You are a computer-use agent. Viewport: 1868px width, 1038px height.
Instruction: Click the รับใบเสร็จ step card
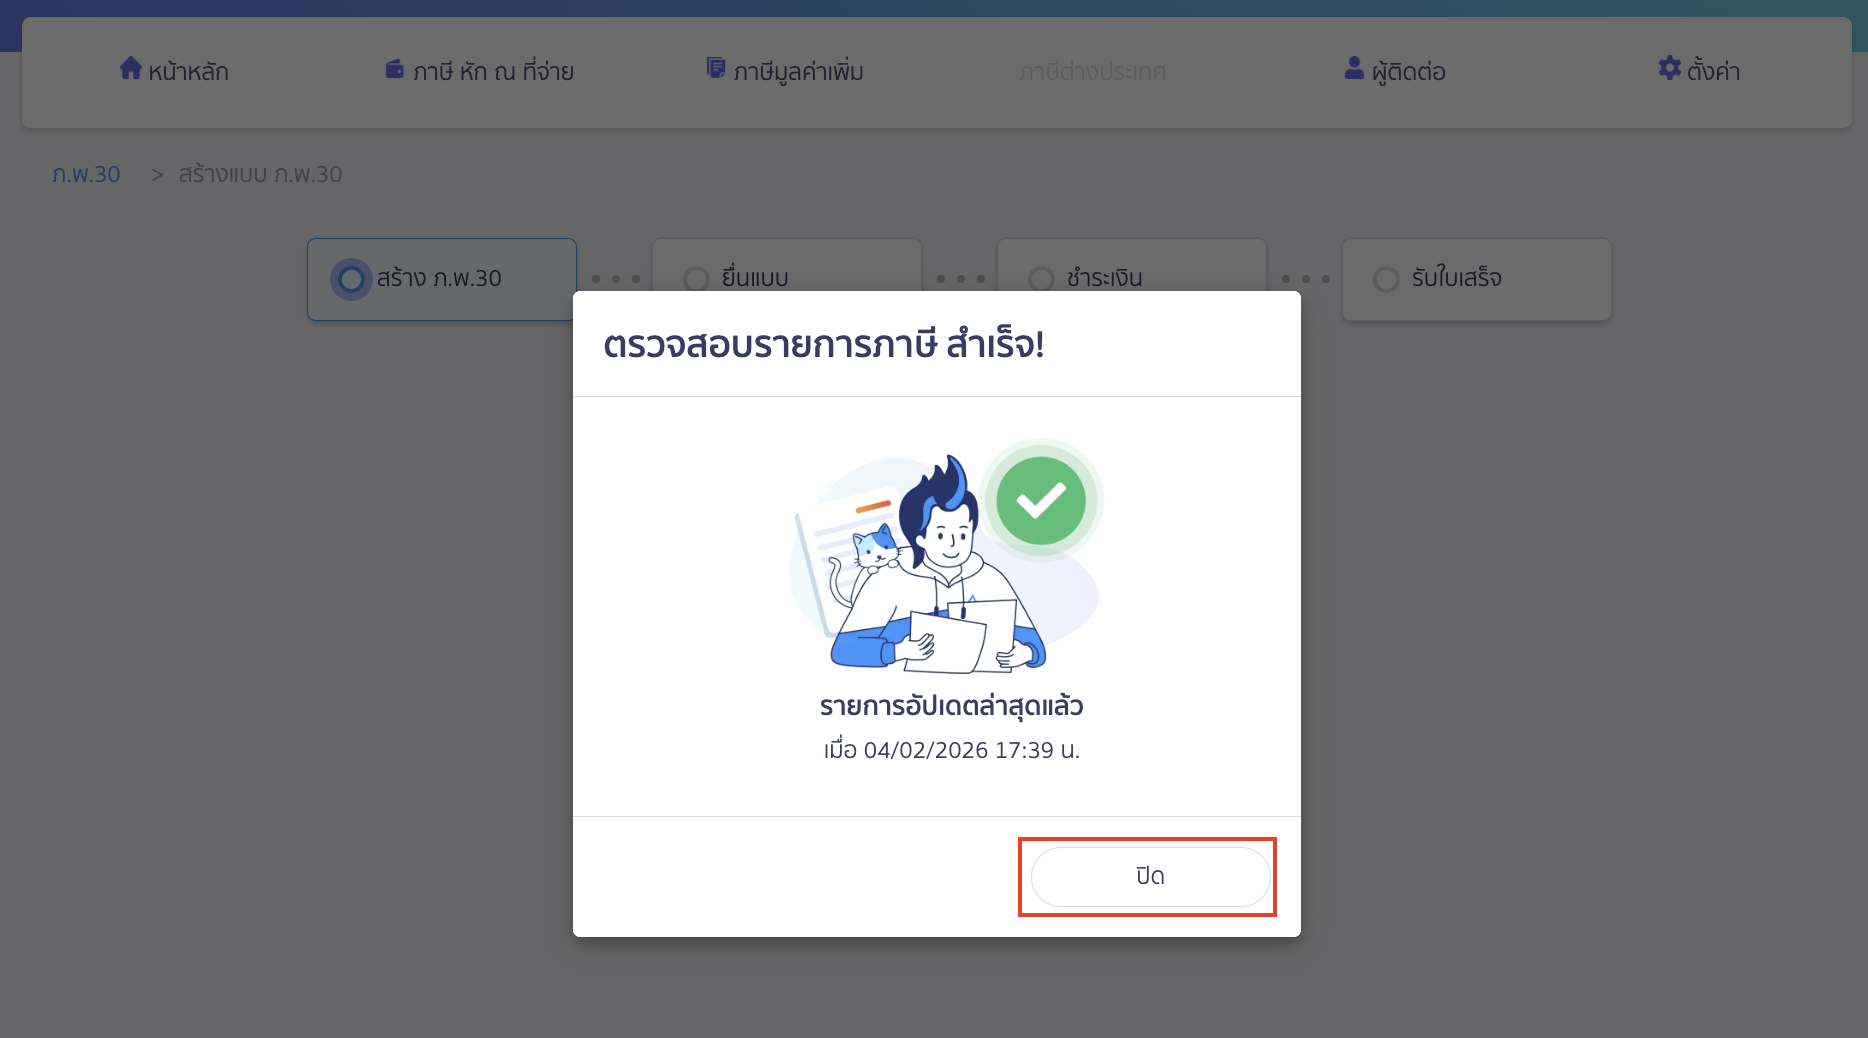tap(1477, 279)
